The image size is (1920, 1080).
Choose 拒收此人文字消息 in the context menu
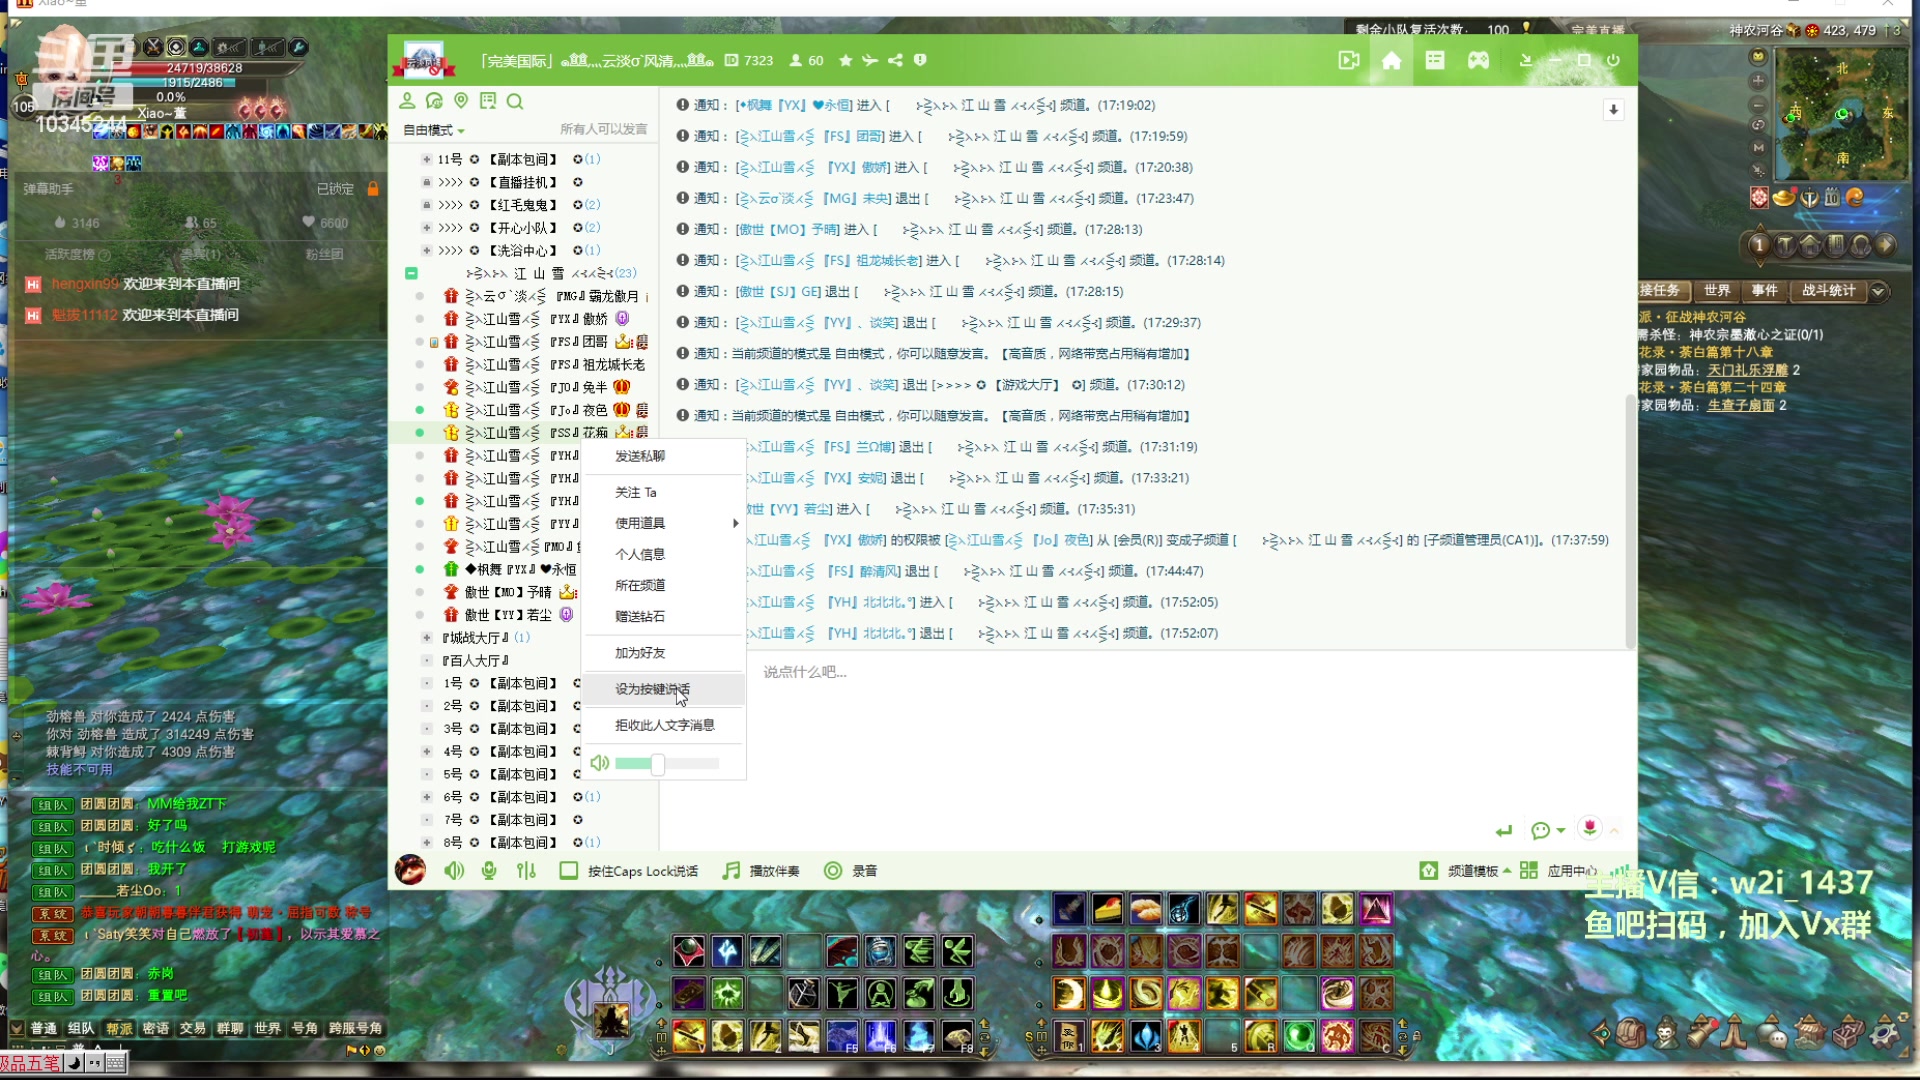click(665, 726)
